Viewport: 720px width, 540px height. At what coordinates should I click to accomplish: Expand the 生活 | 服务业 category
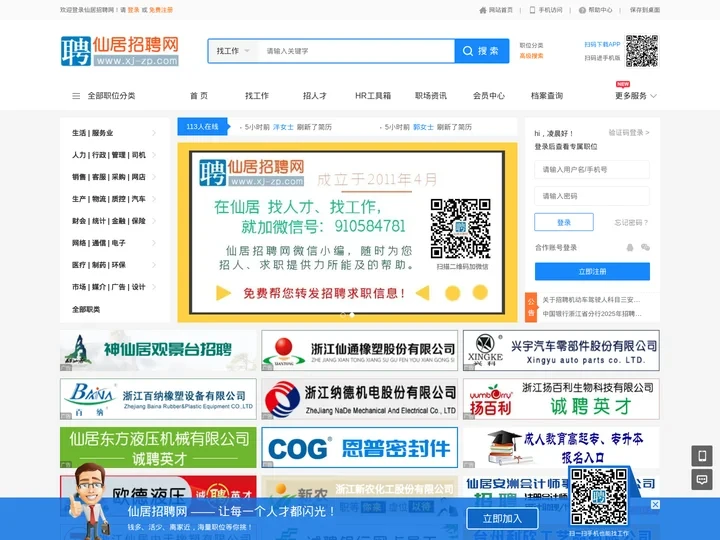point(114,133)
